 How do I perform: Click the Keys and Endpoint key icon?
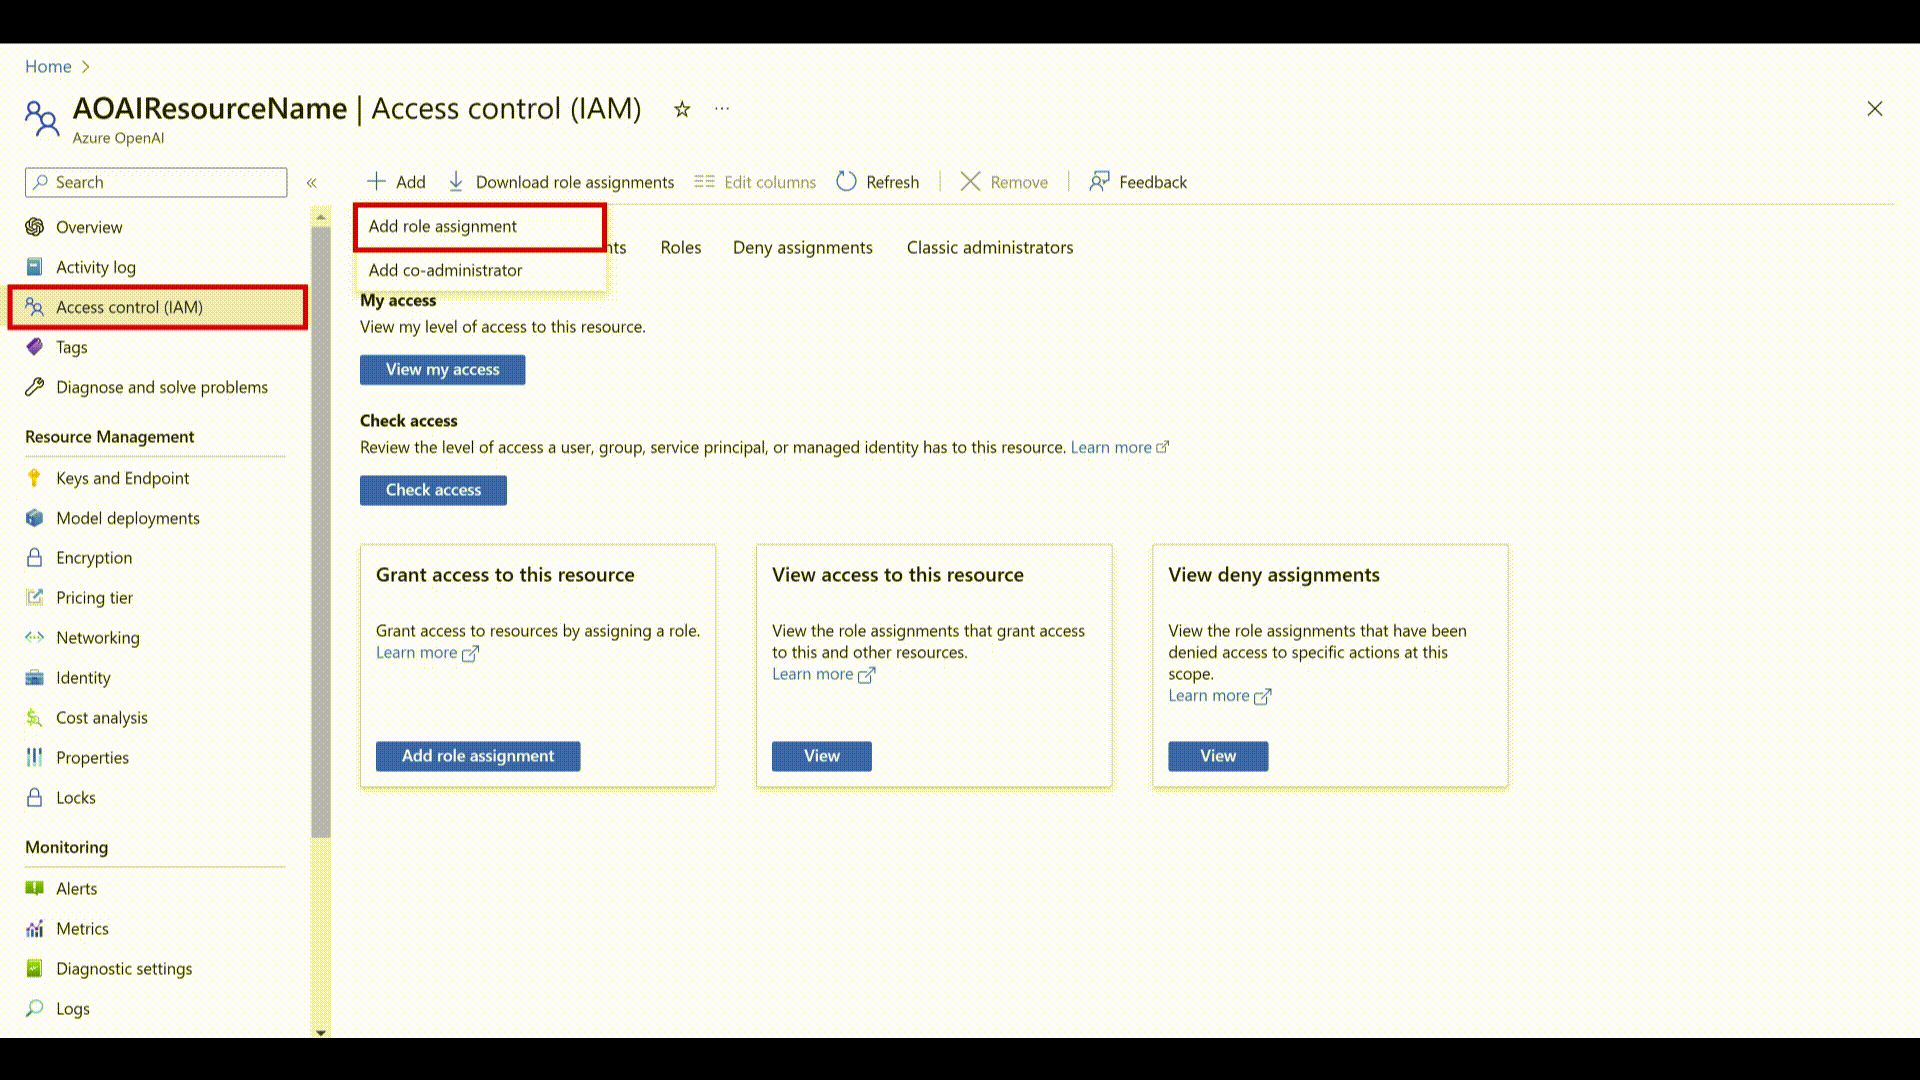pyautogui.click(x=35, y=478)
